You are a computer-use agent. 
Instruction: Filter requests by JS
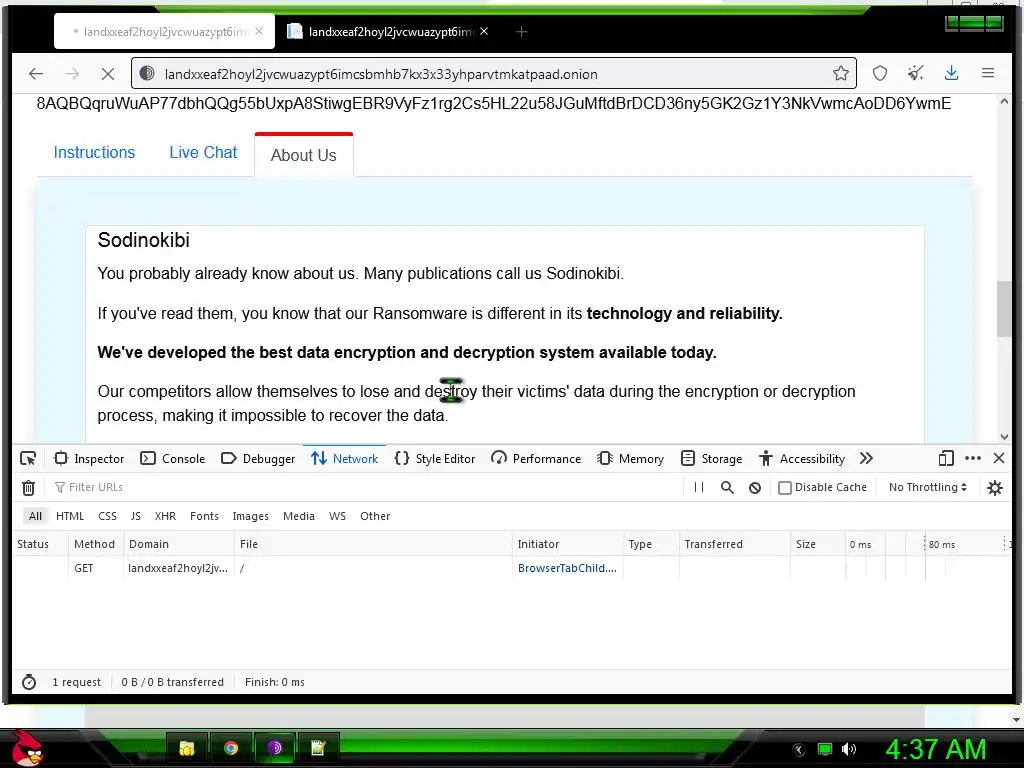coord(136,516)
